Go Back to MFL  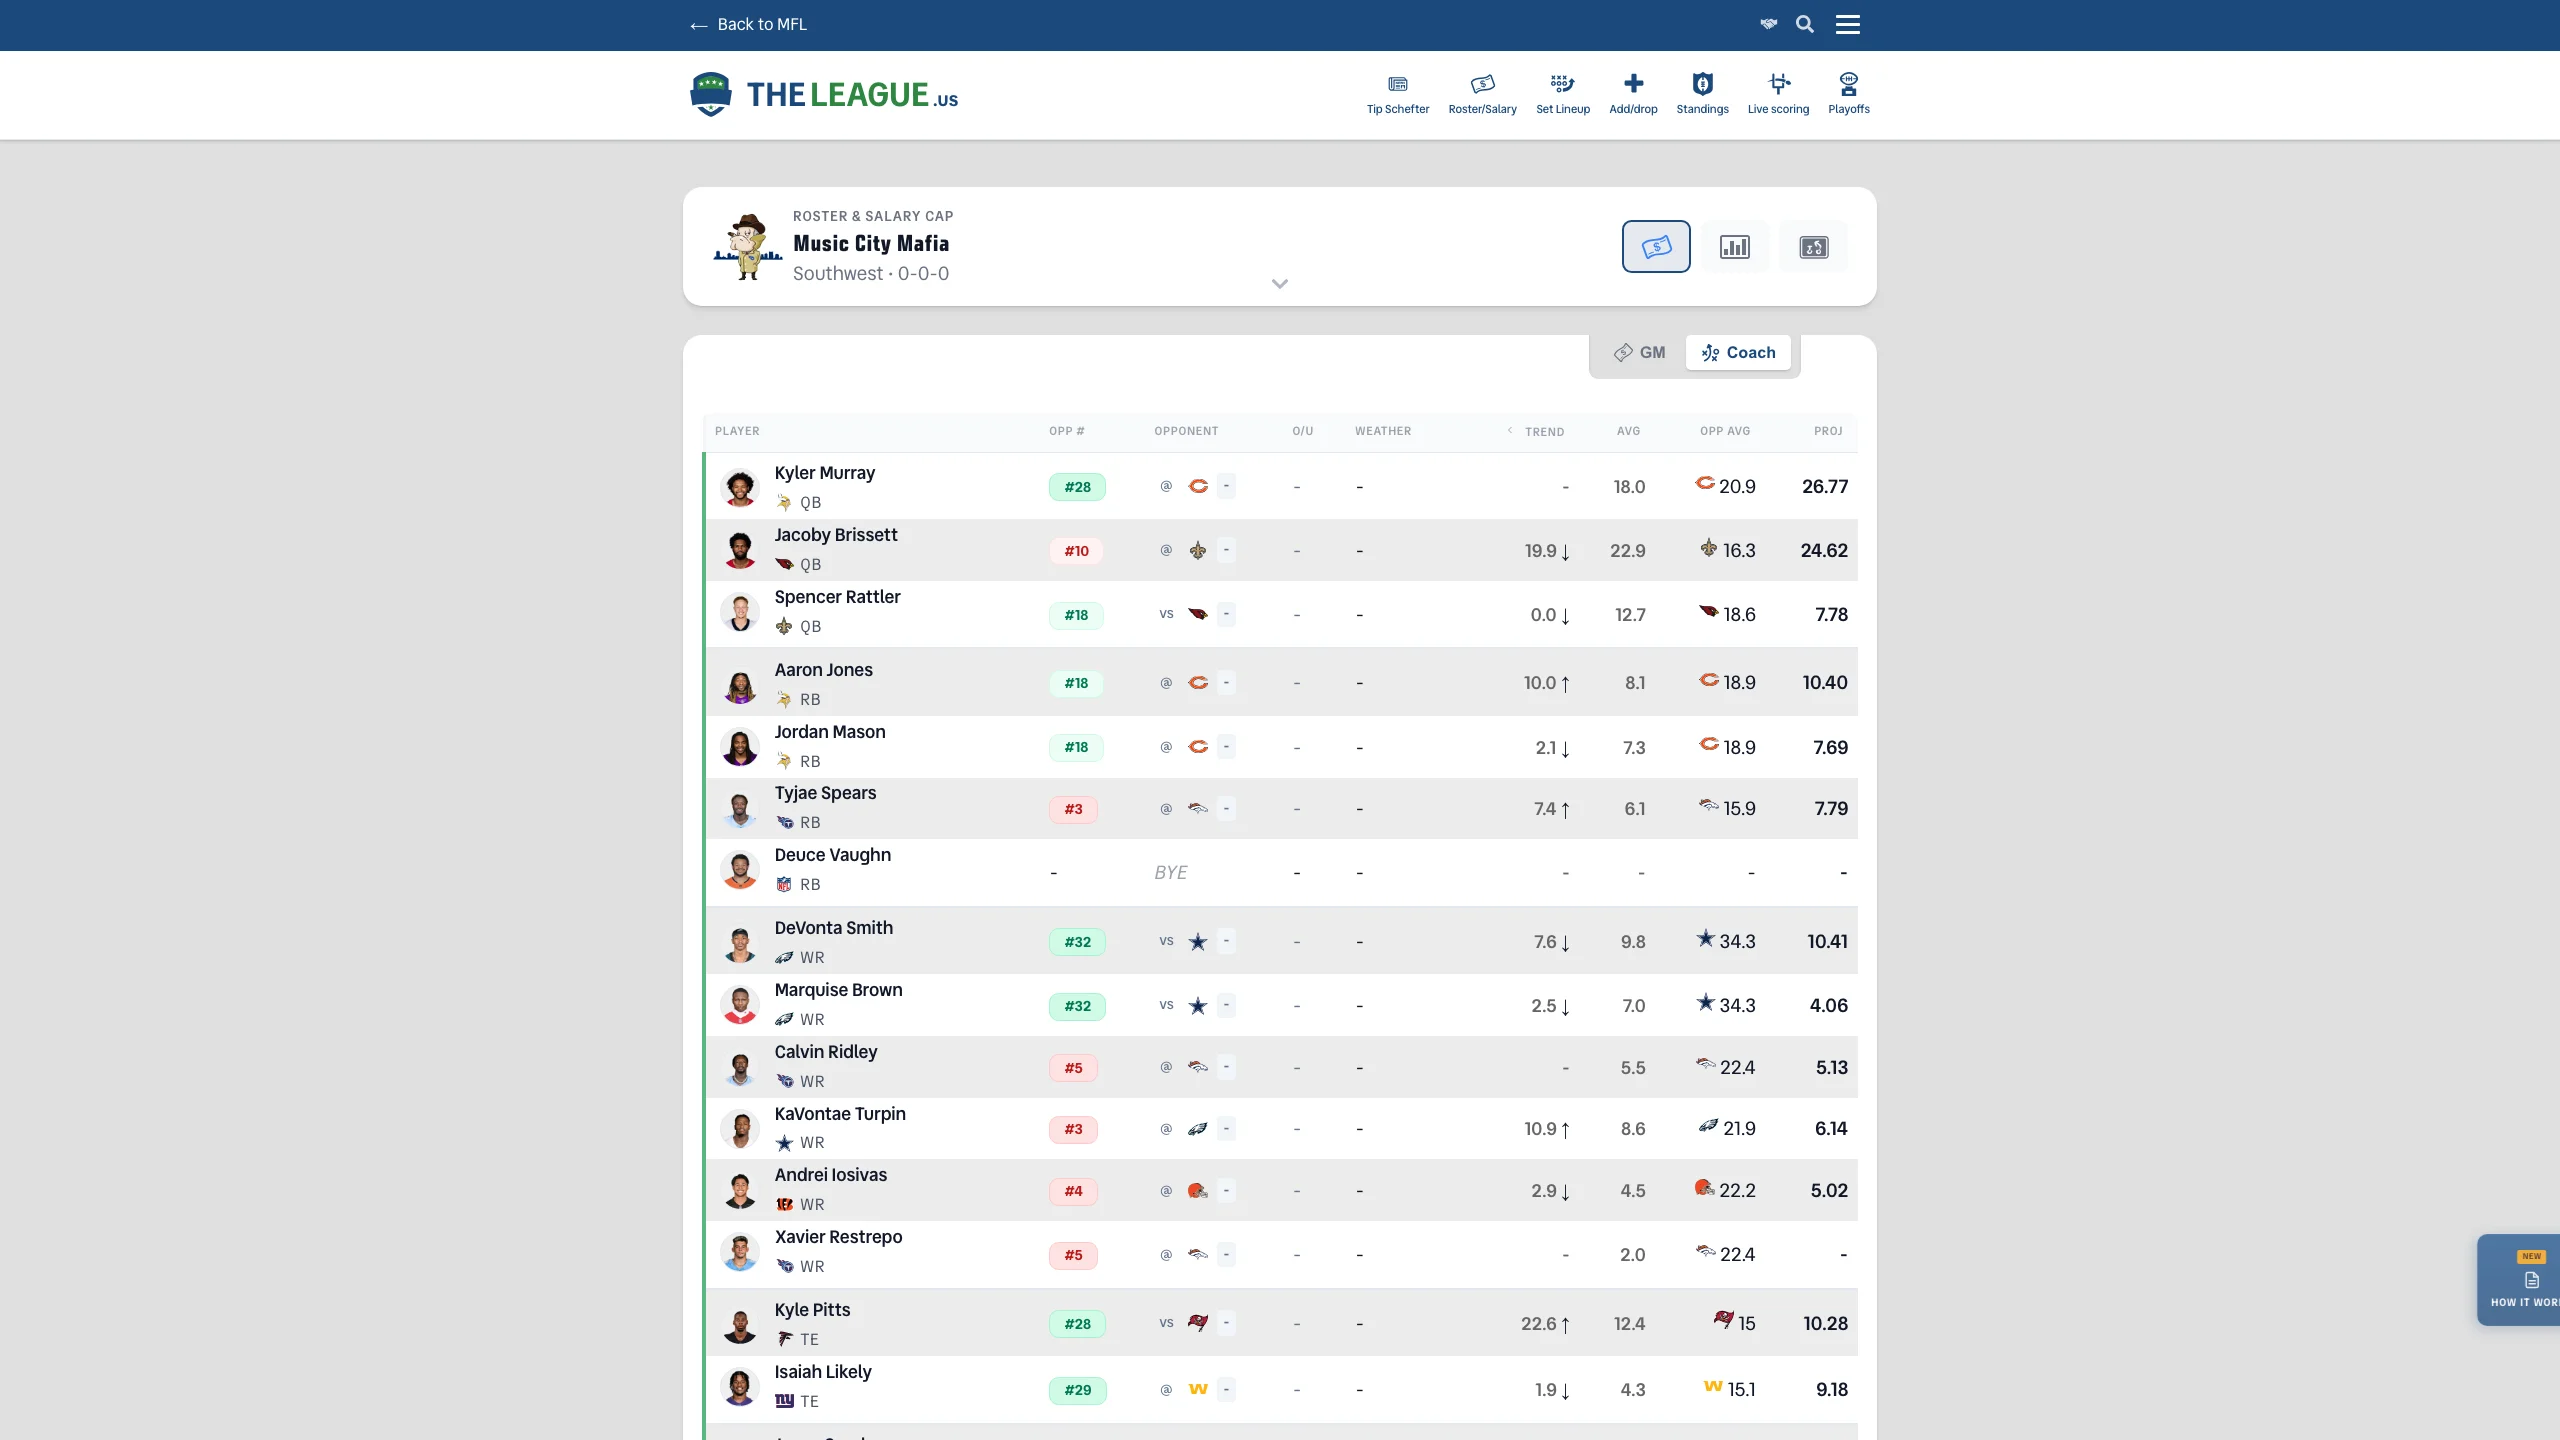coord(748,24)
